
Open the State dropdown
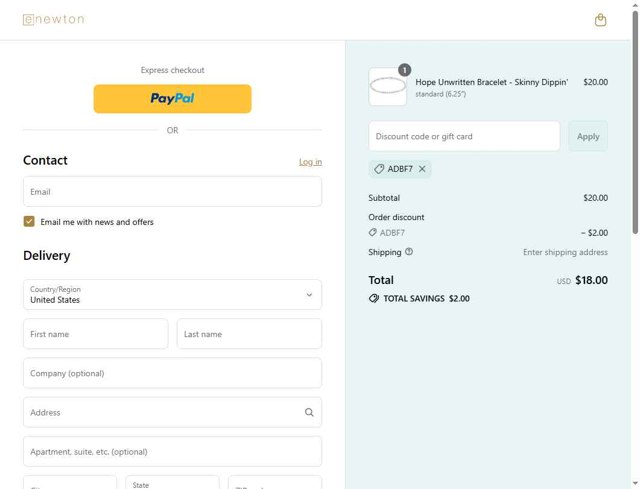[172, 482]
